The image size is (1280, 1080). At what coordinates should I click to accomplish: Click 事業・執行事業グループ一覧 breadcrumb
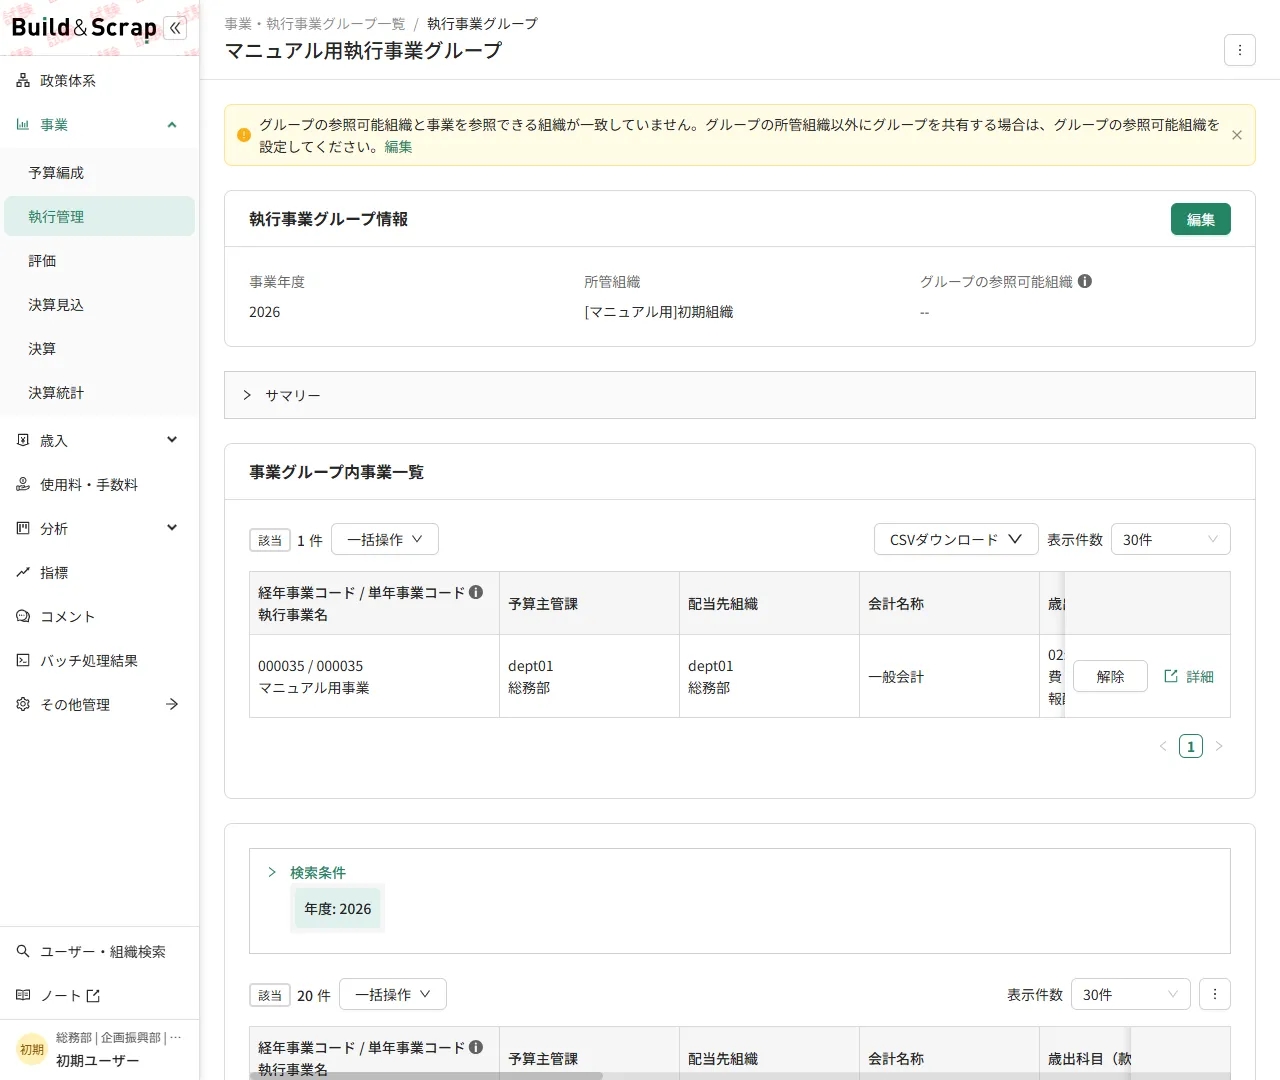[315, 23]
